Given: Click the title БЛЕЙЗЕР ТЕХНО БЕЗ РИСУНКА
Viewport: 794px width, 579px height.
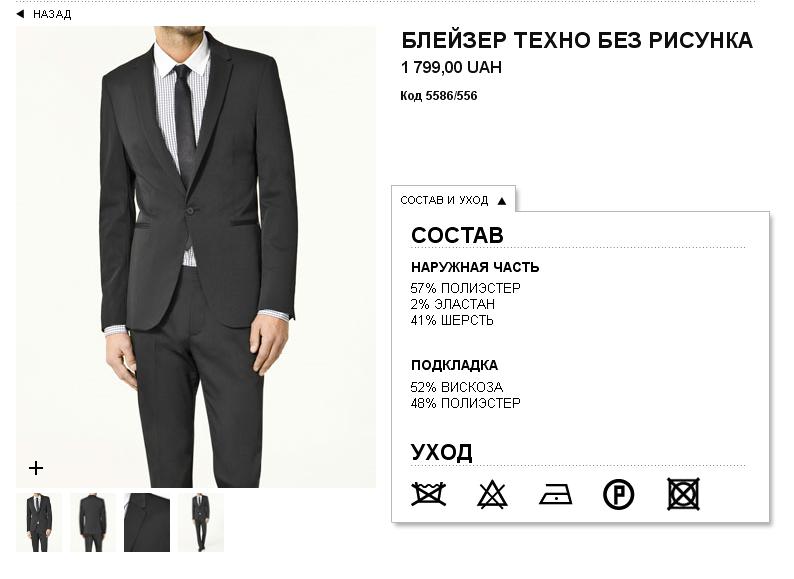Looking at the screenshot, I should tap(576, 41).
